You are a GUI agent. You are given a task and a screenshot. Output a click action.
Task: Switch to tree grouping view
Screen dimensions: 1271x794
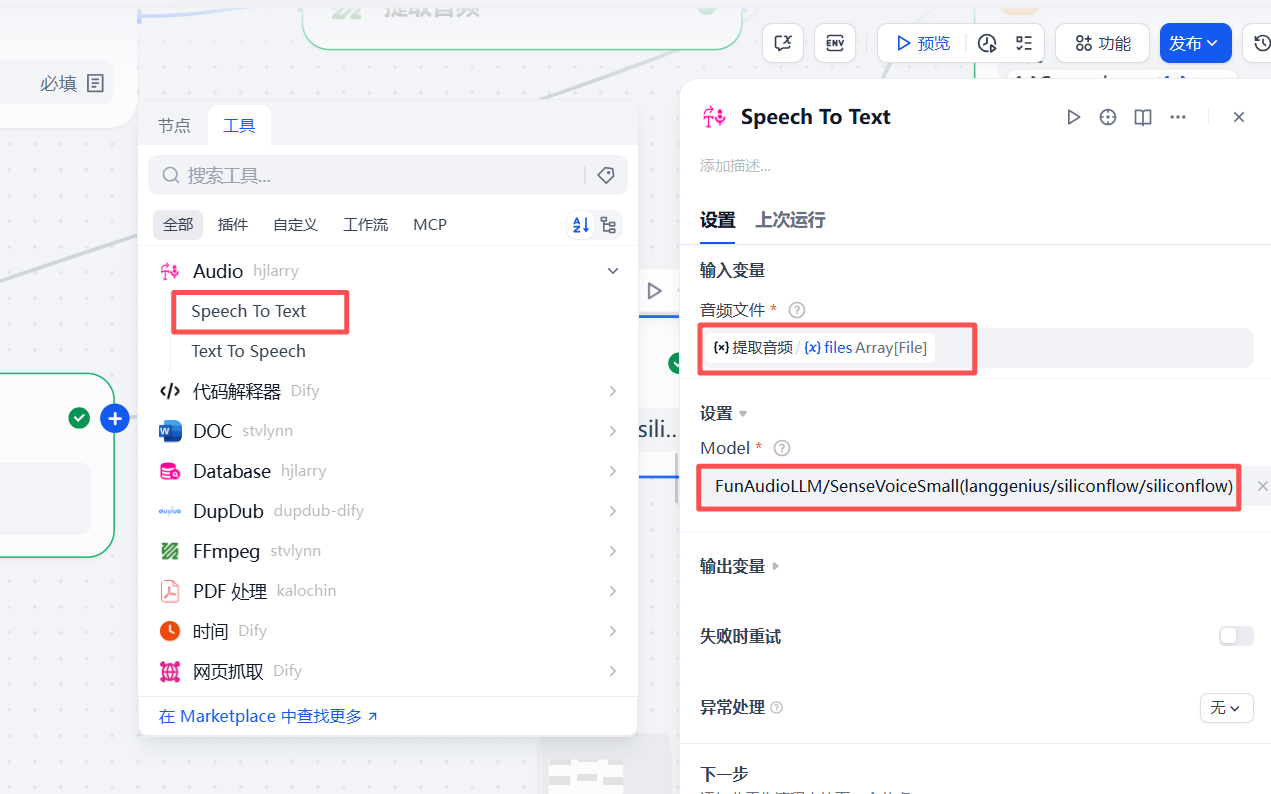click(609, 225)
